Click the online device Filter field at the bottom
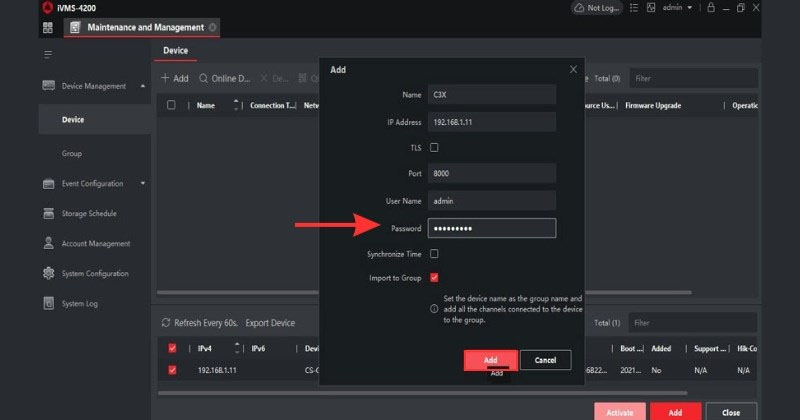800x420 pixels. [x=692, y=323]
